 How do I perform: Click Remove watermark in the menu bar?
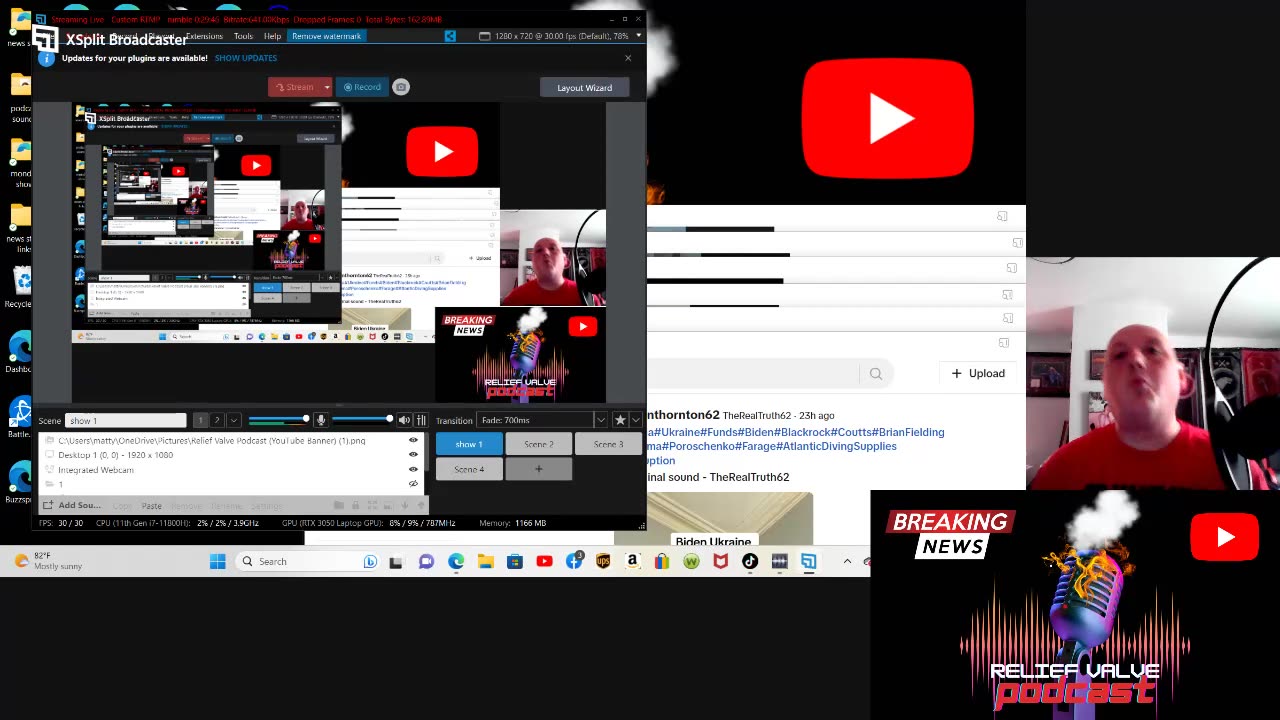coord(326,36)
